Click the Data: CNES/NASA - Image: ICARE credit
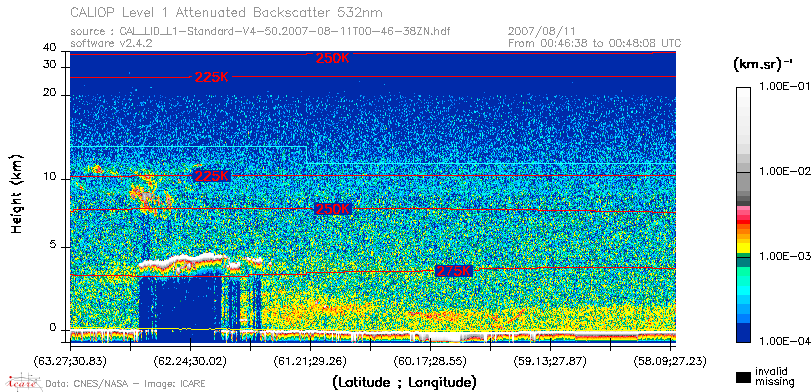 click(125, 383)
